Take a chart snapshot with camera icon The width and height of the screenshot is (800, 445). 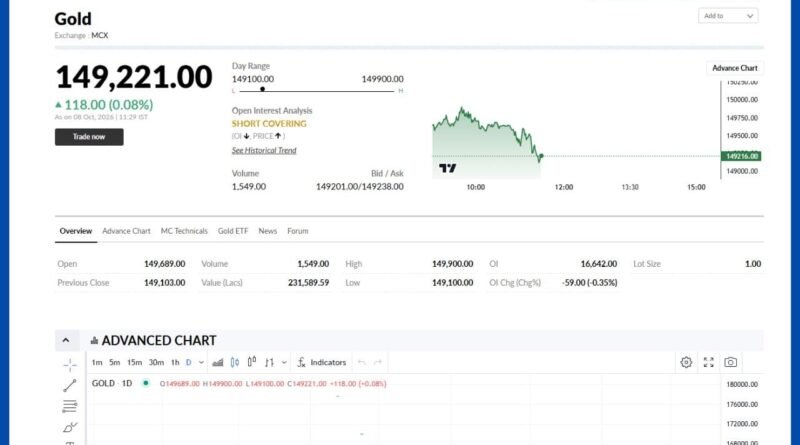tap(731, 362)
